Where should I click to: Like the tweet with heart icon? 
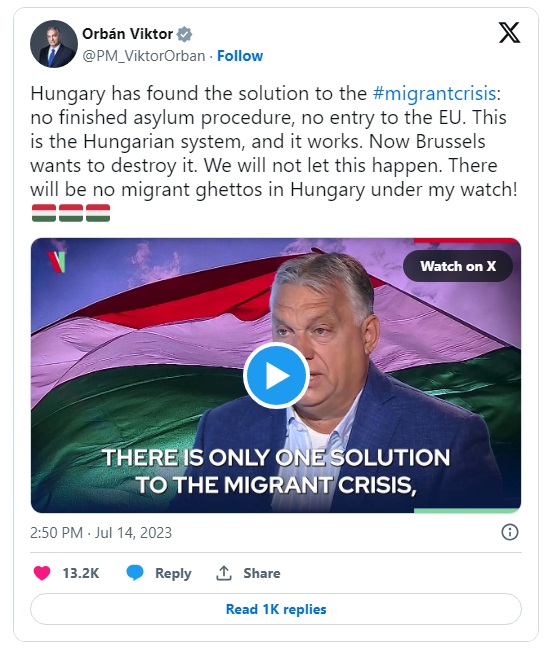[42, 573]
